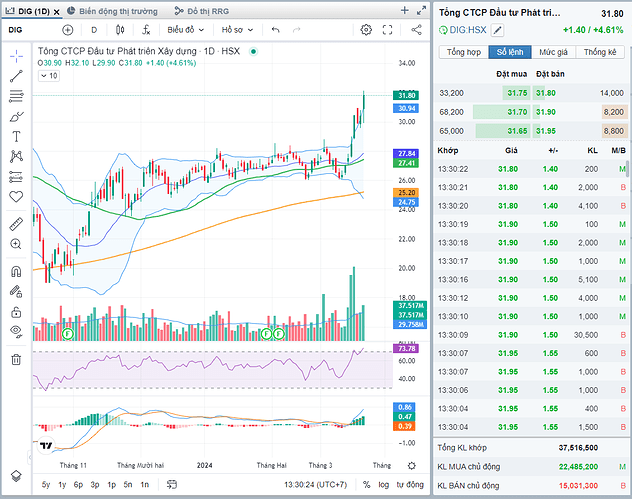The image size is (632, 499).
Task: Toggle log scale on price axis
Action: click(x=383, y=484)
